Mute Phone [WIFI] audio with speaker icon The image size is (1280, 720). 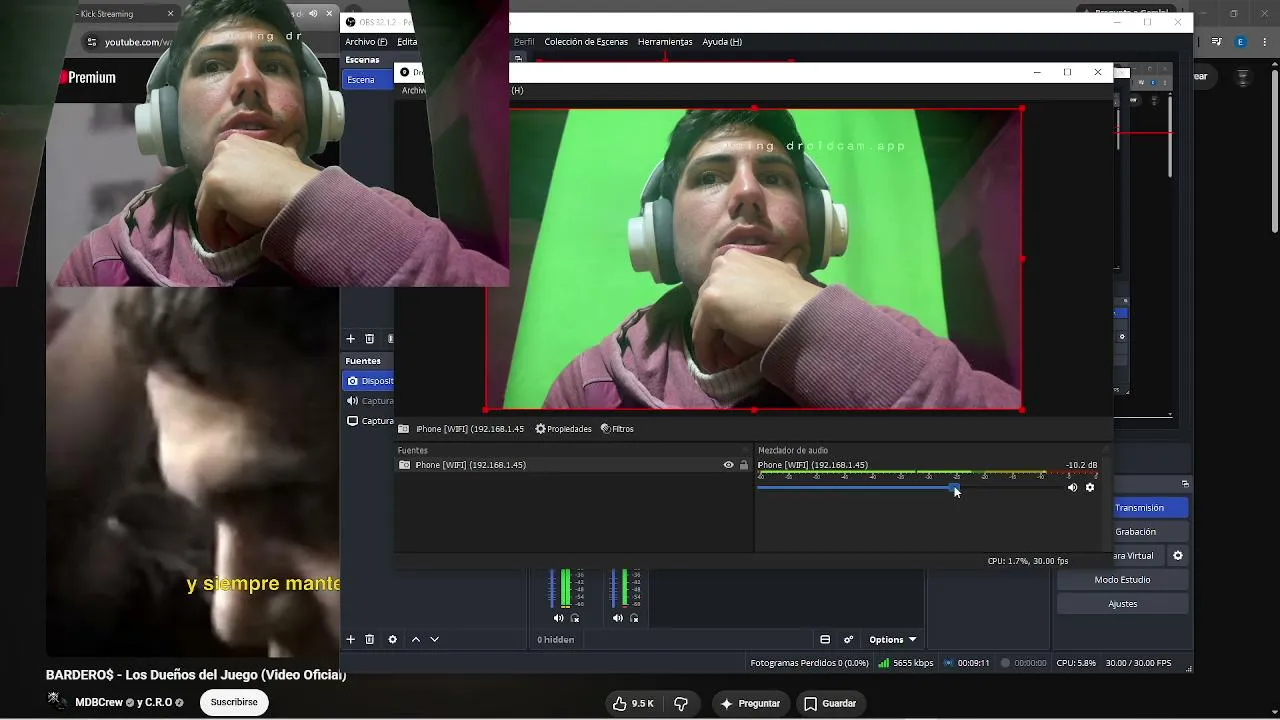[x=1072, y=488]
